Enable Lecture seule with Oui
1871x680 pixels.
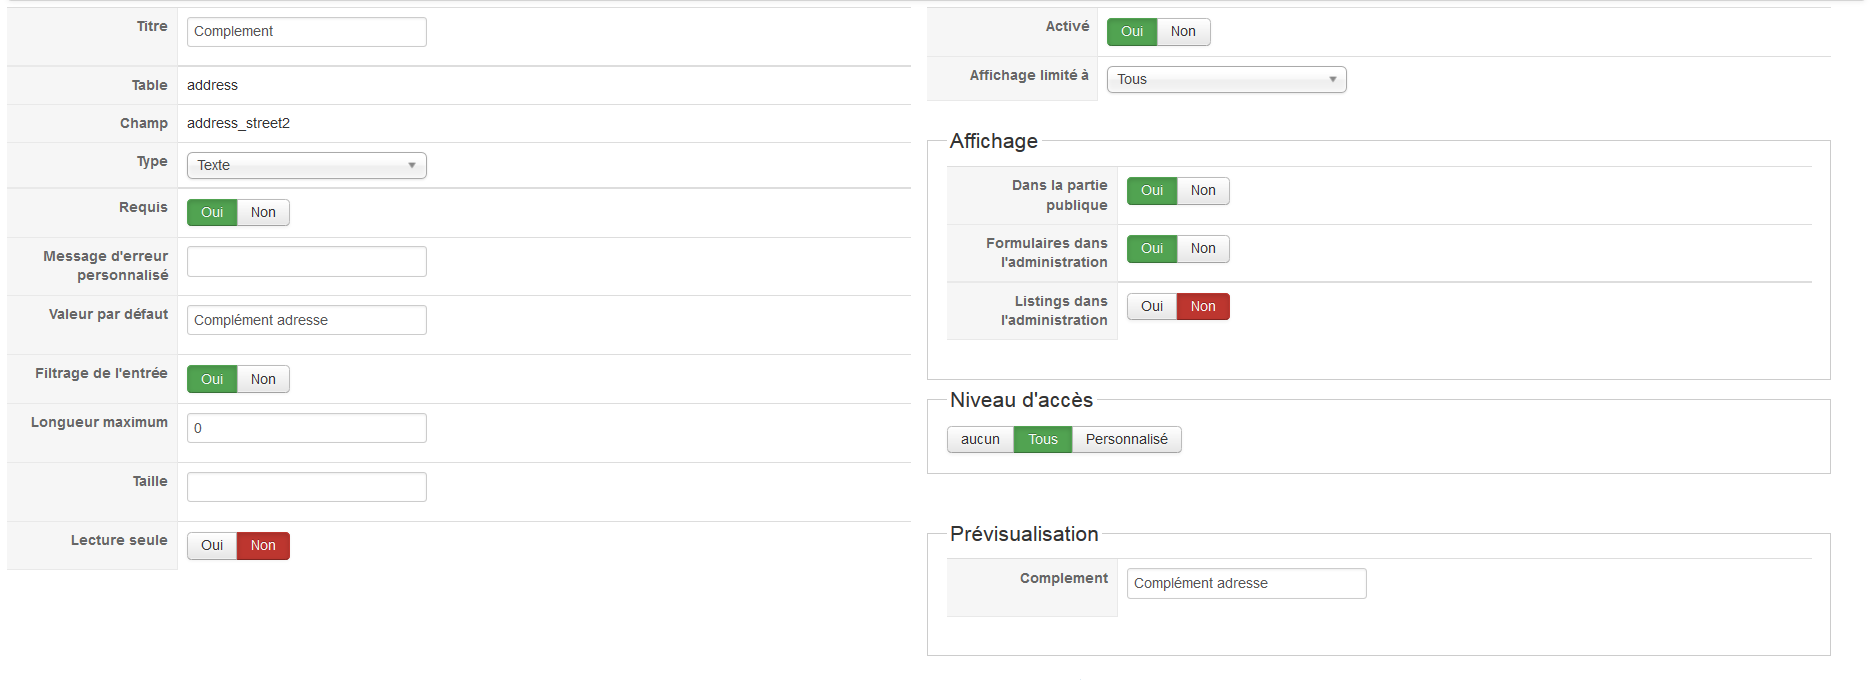(x=212, y=545)
